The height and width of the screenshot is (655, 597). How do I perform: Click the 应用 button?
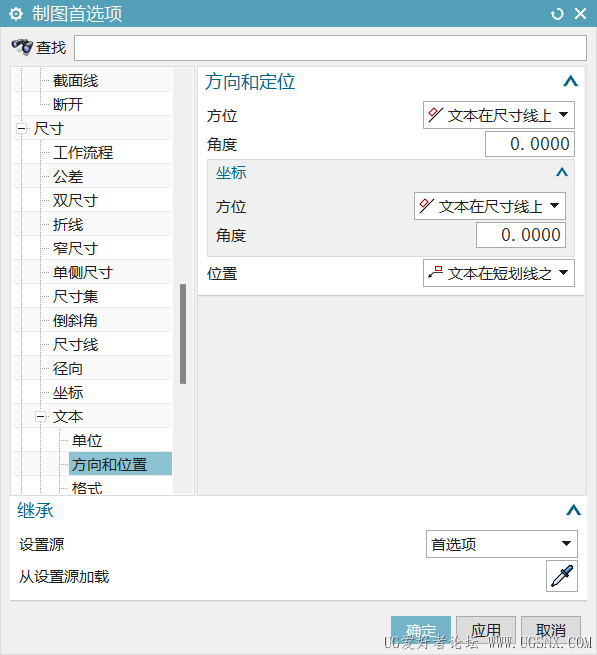[486, 631]
